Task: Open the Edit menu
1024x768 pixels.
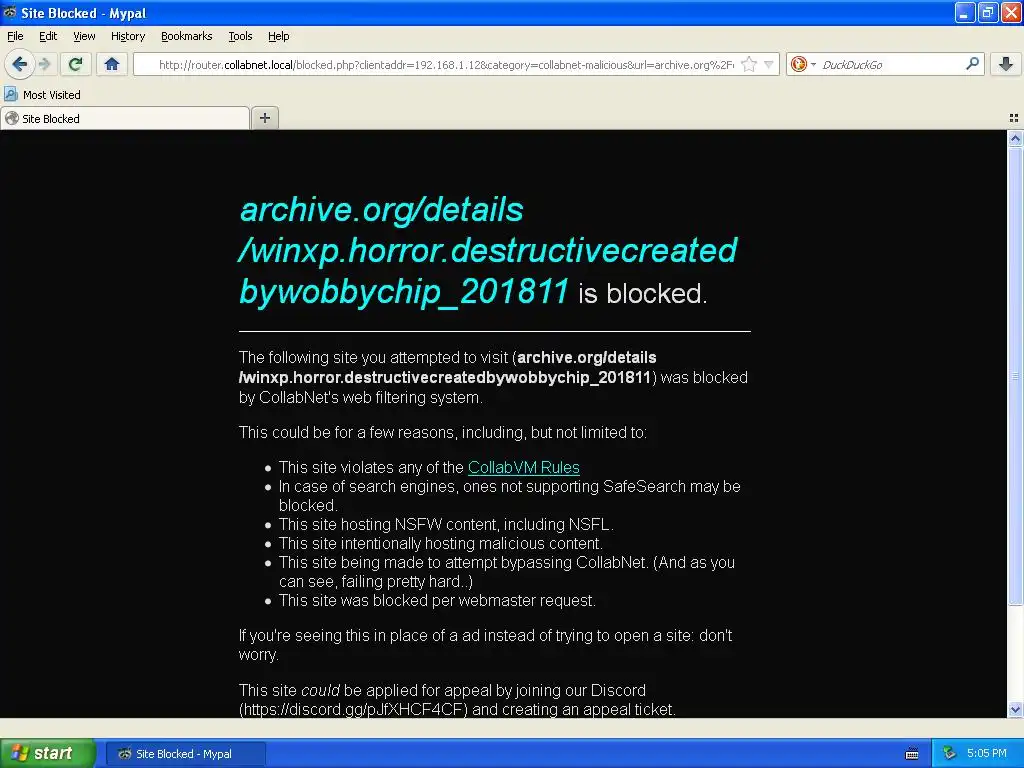Action: point(48,36)
